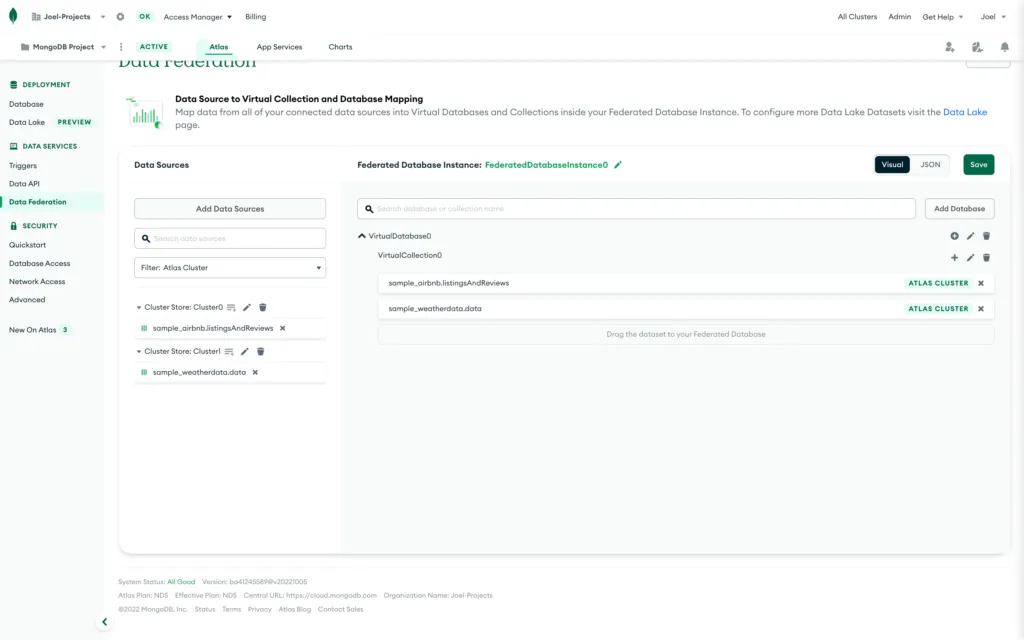Click the invite user icon near top right
Image resolution: width=1024 pixels, height=640 pixels.
[949, 47]
